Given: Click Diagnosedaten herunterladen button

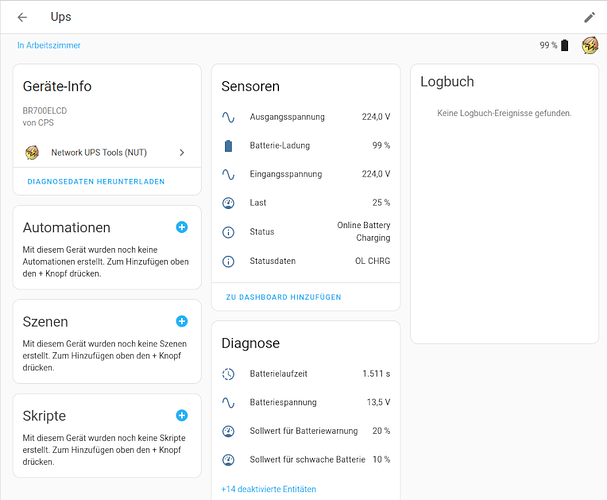Looking at the screenshot, I should [96, 181].
